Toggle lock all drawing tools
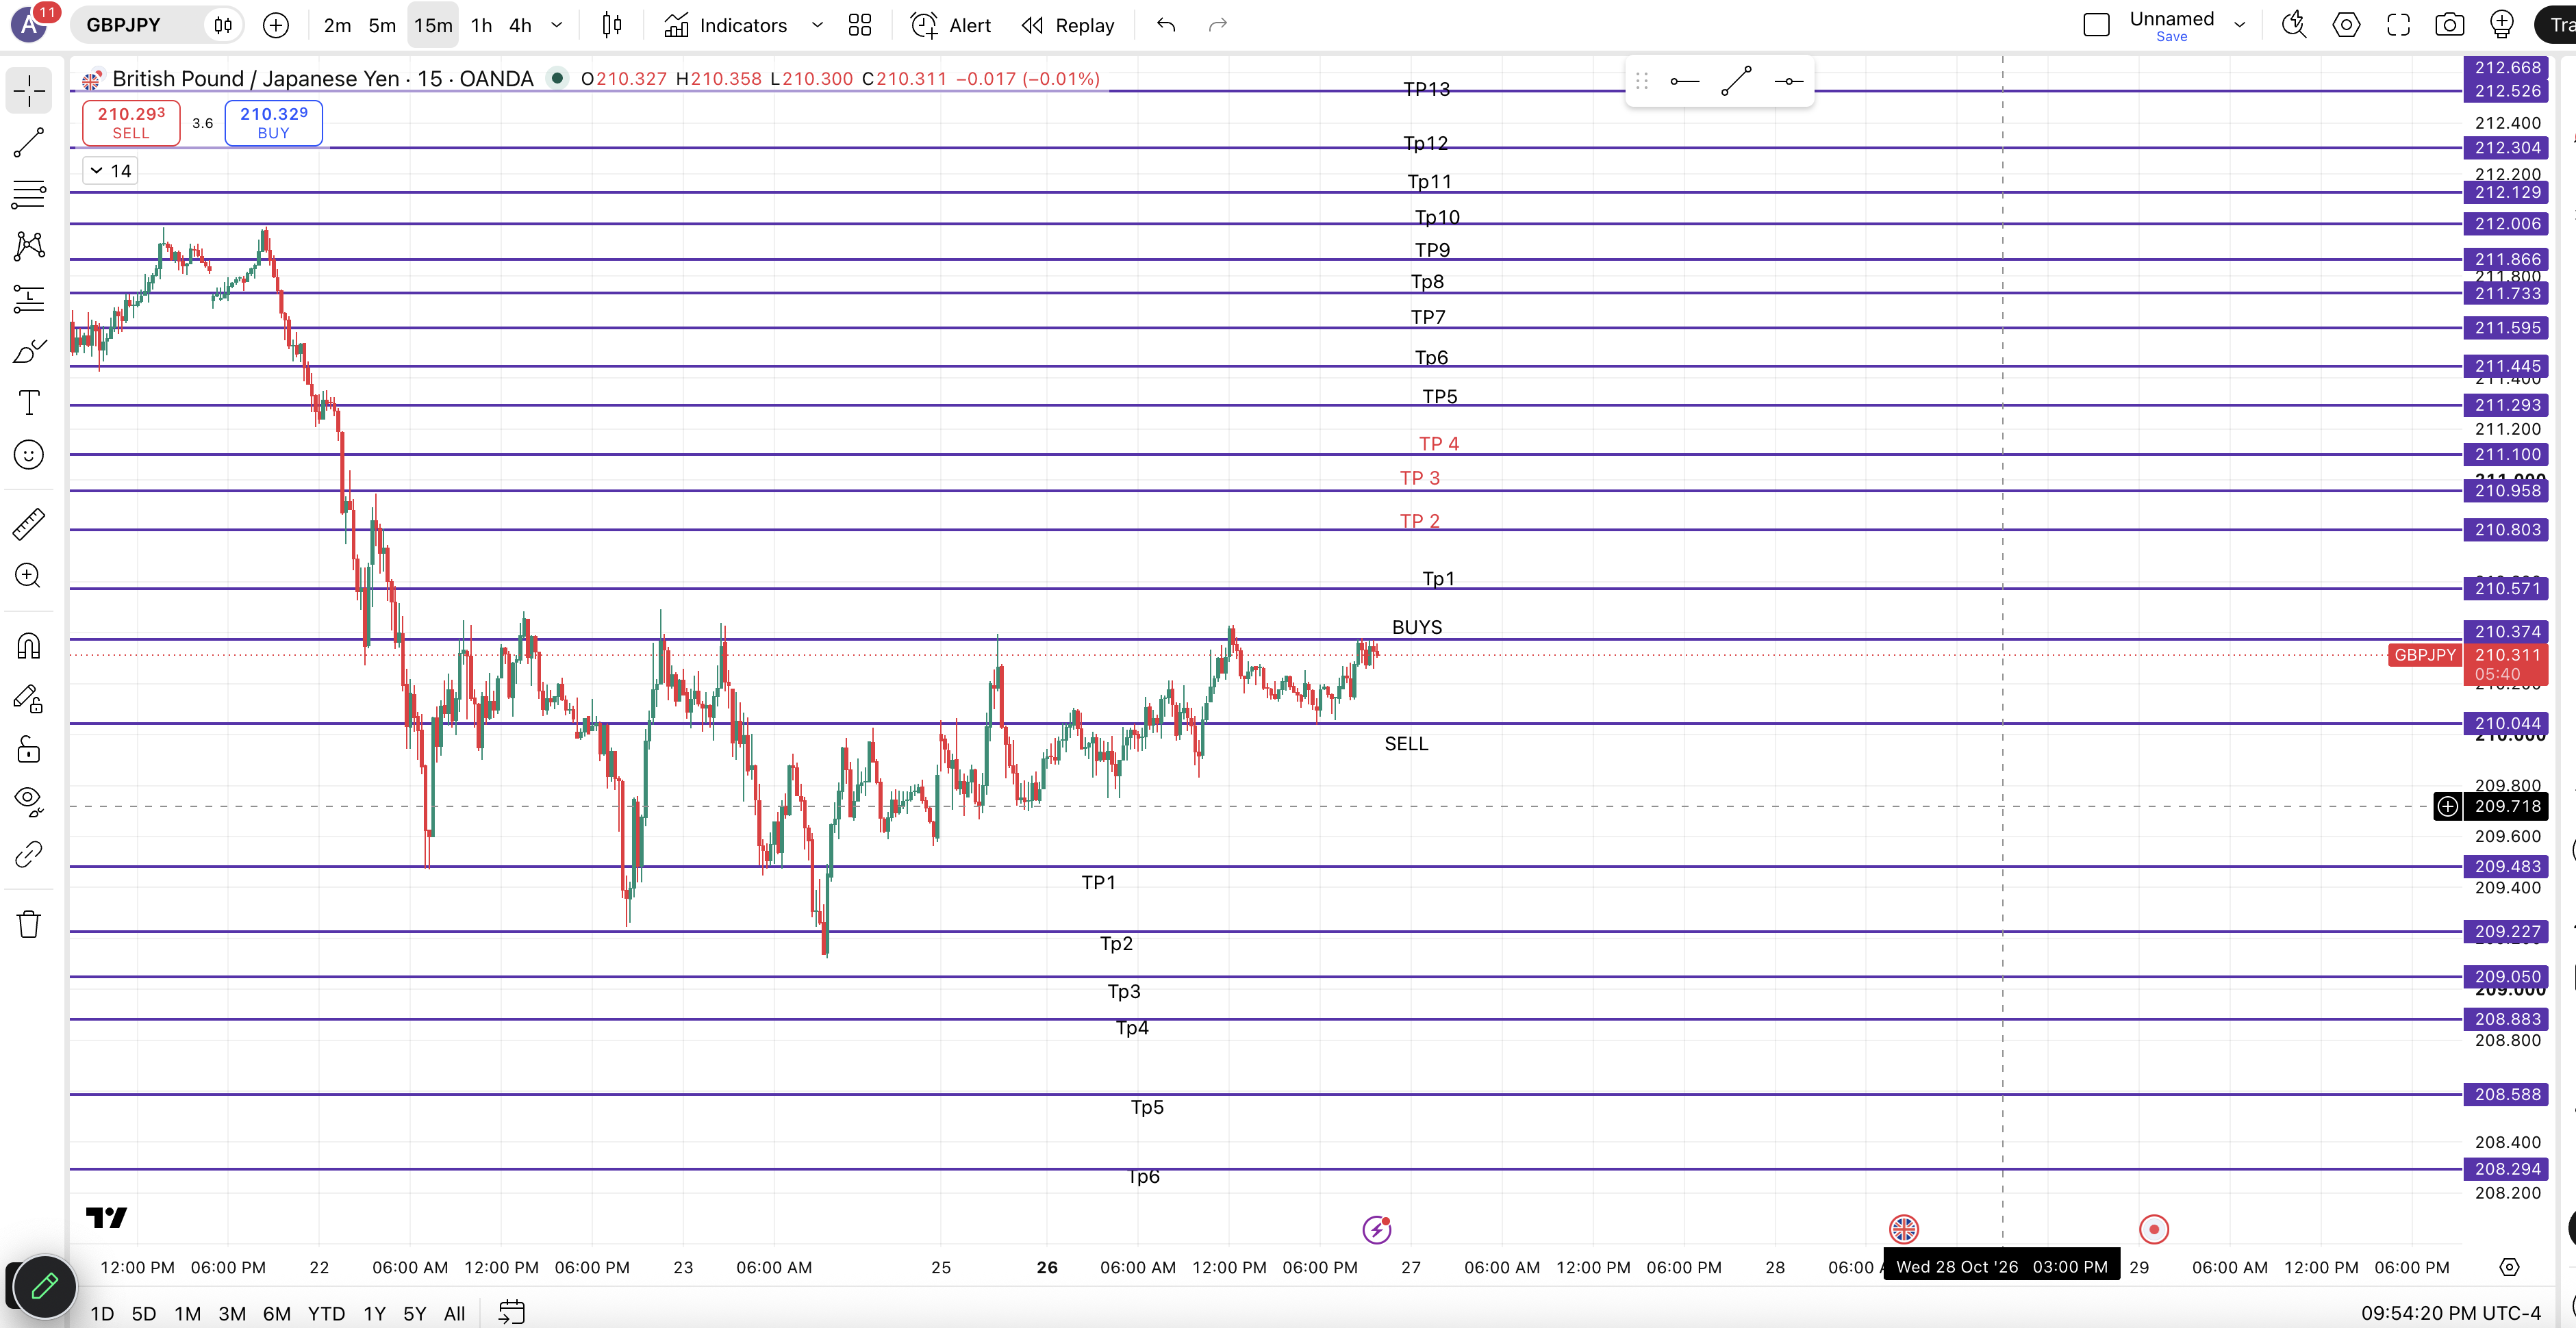Image resolution: width=2576 pixels, height=1328 pixels. click(29, 750)
